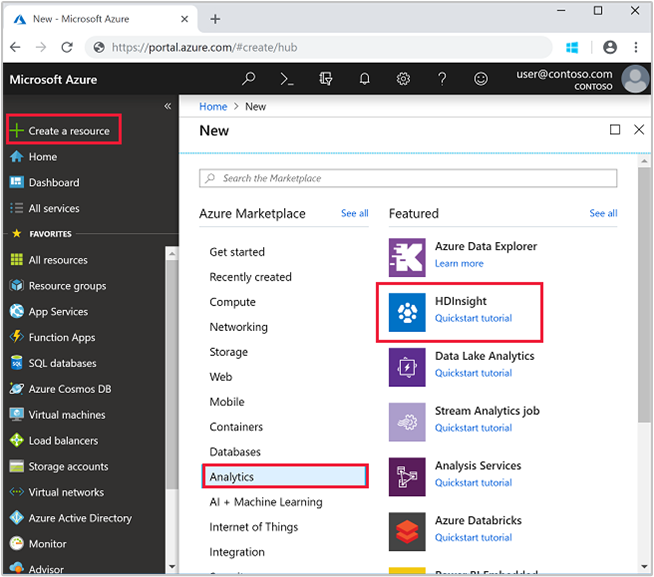
Task: Click the HDInsight icon
Action: coord(407,312)
